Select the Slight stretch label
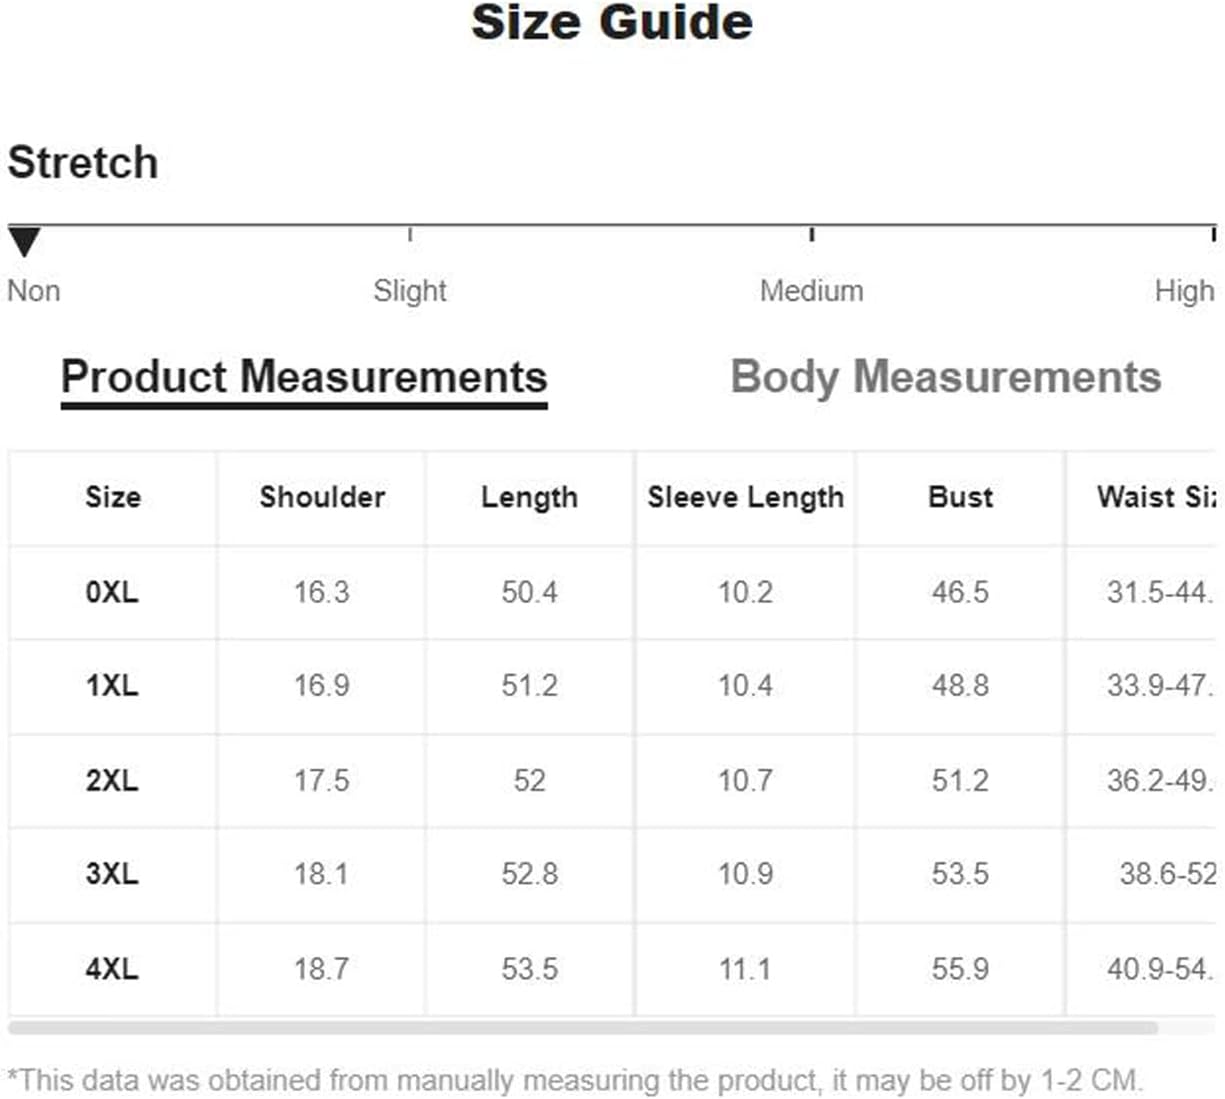 (410, 291)
